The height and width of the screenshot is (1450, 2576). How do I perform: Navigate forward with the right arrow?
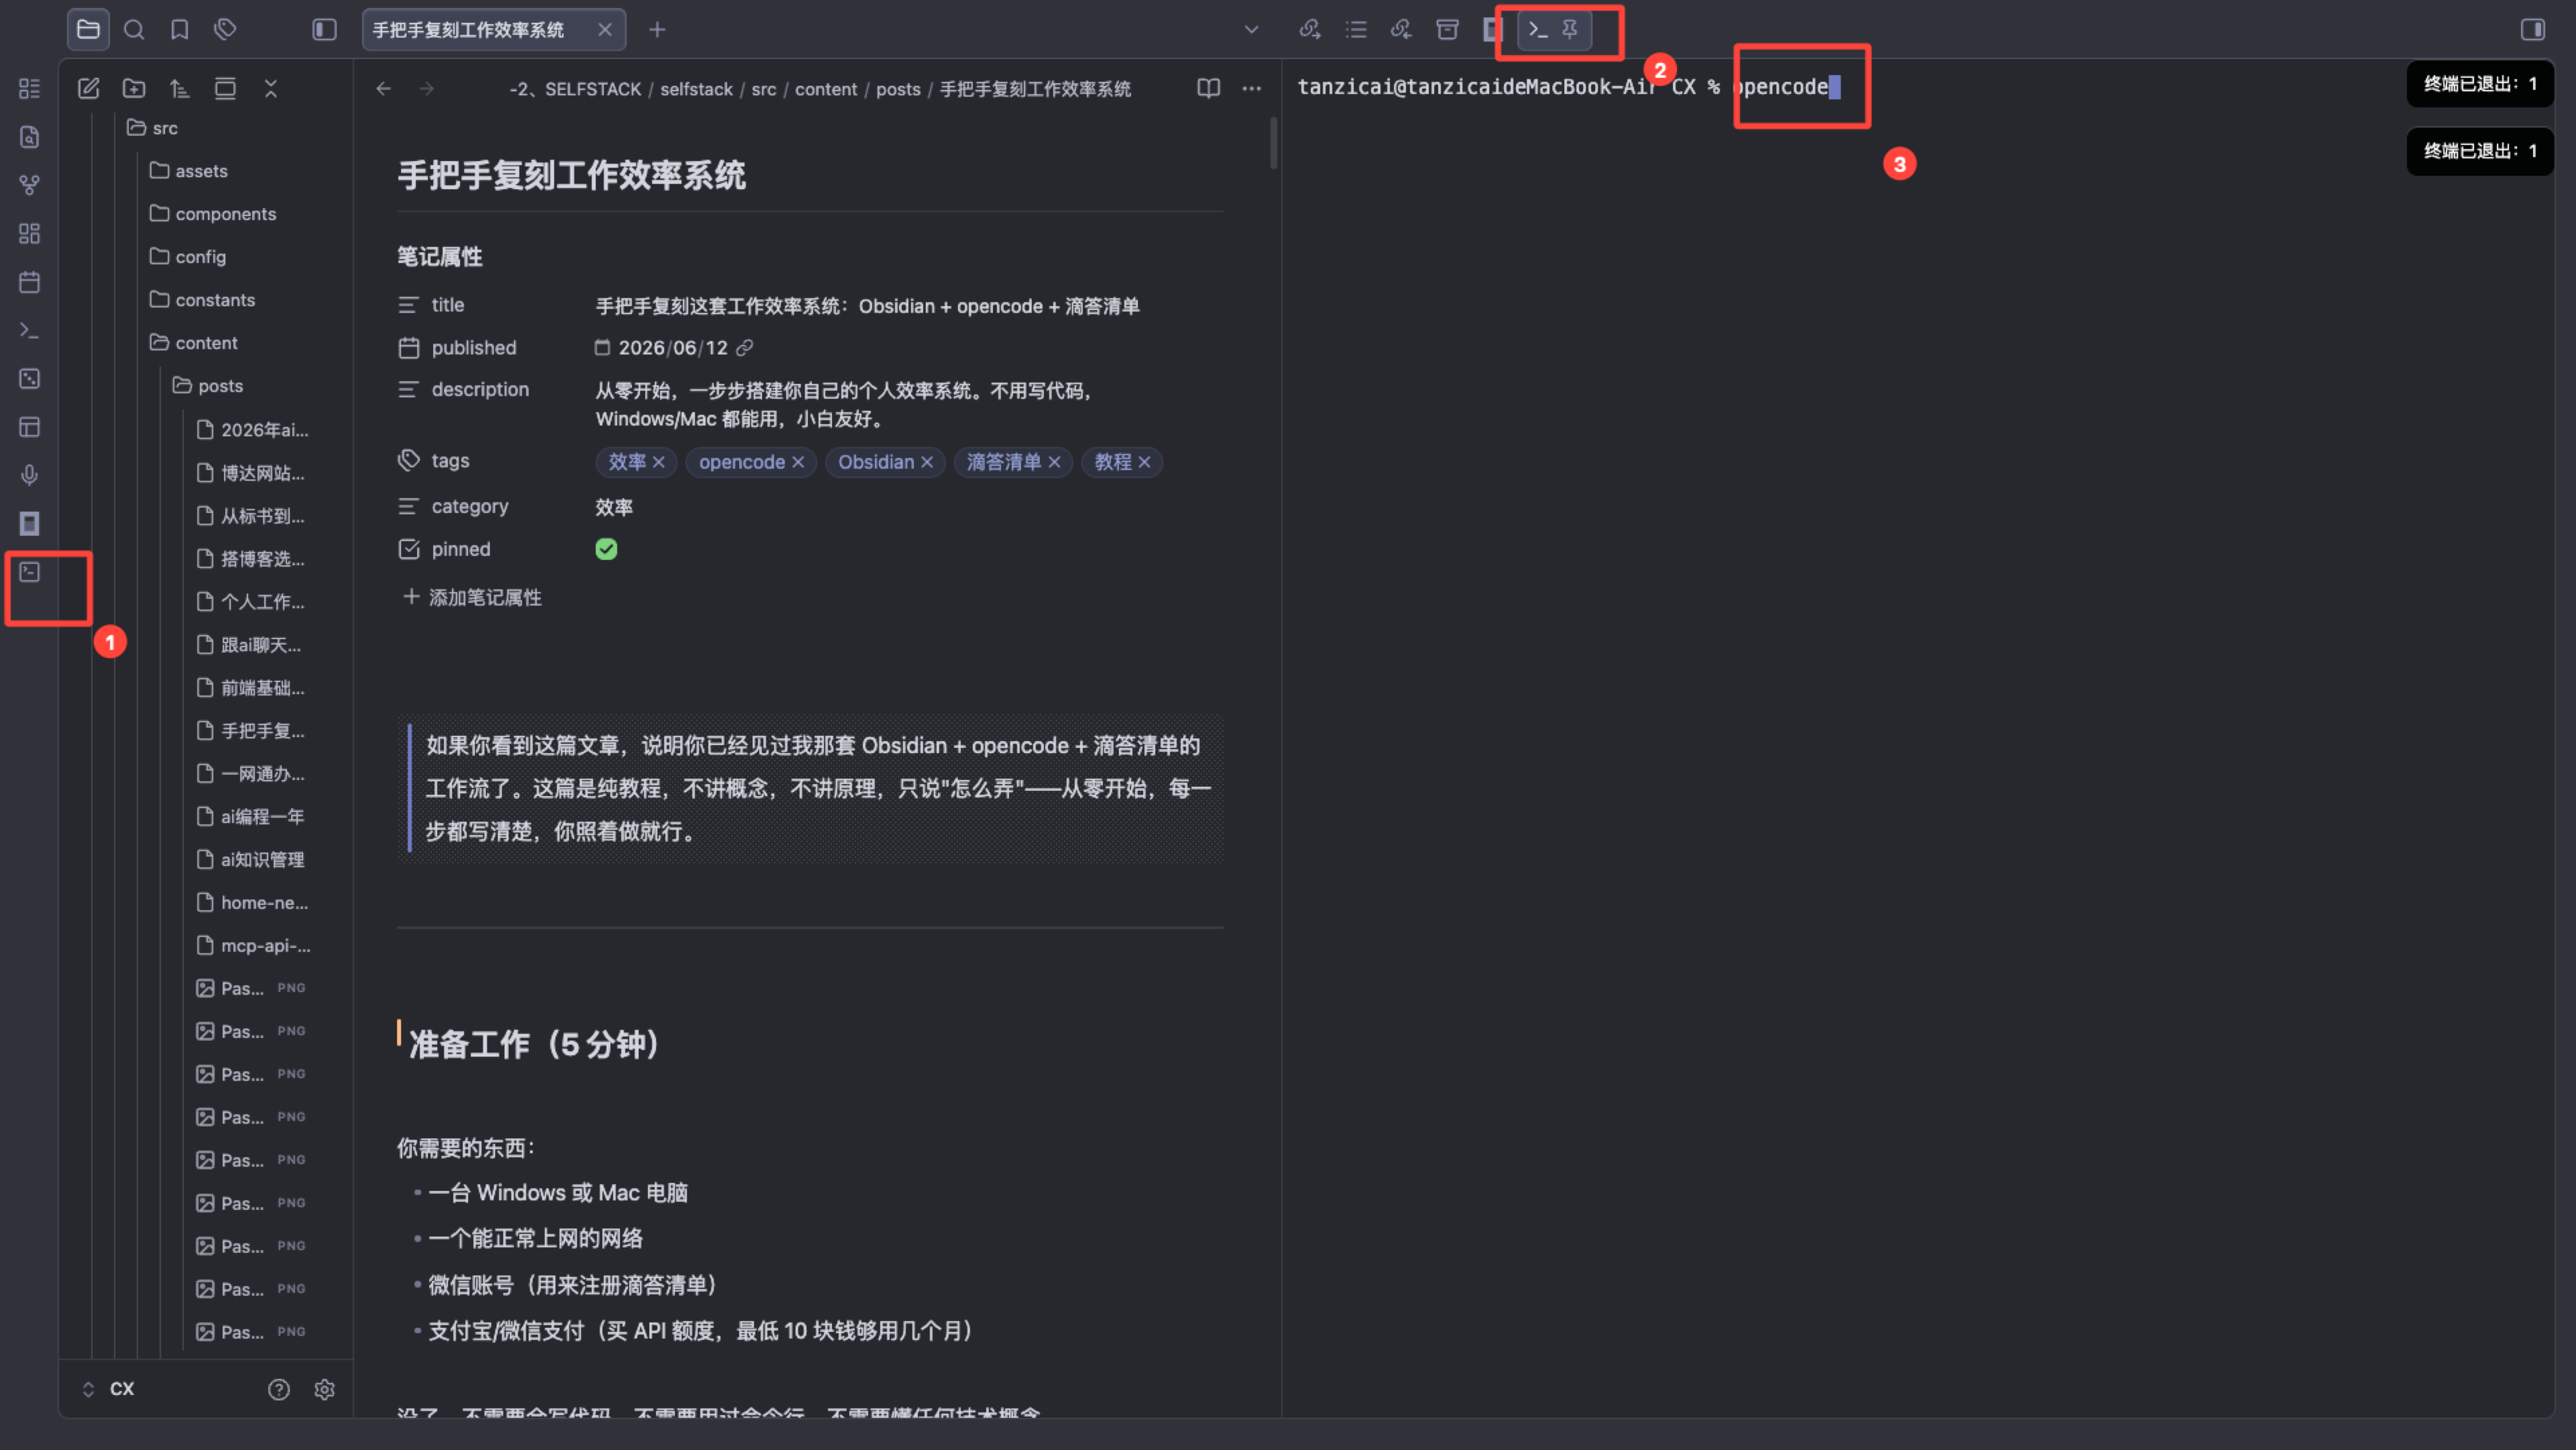pos(427,88)
